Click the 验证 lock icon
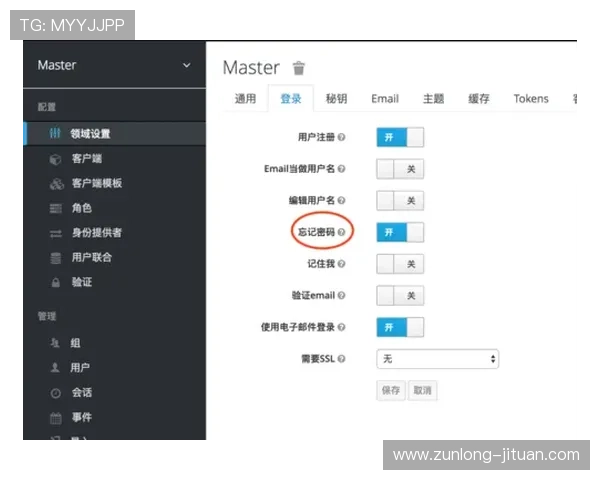 (x=56, y=283)
